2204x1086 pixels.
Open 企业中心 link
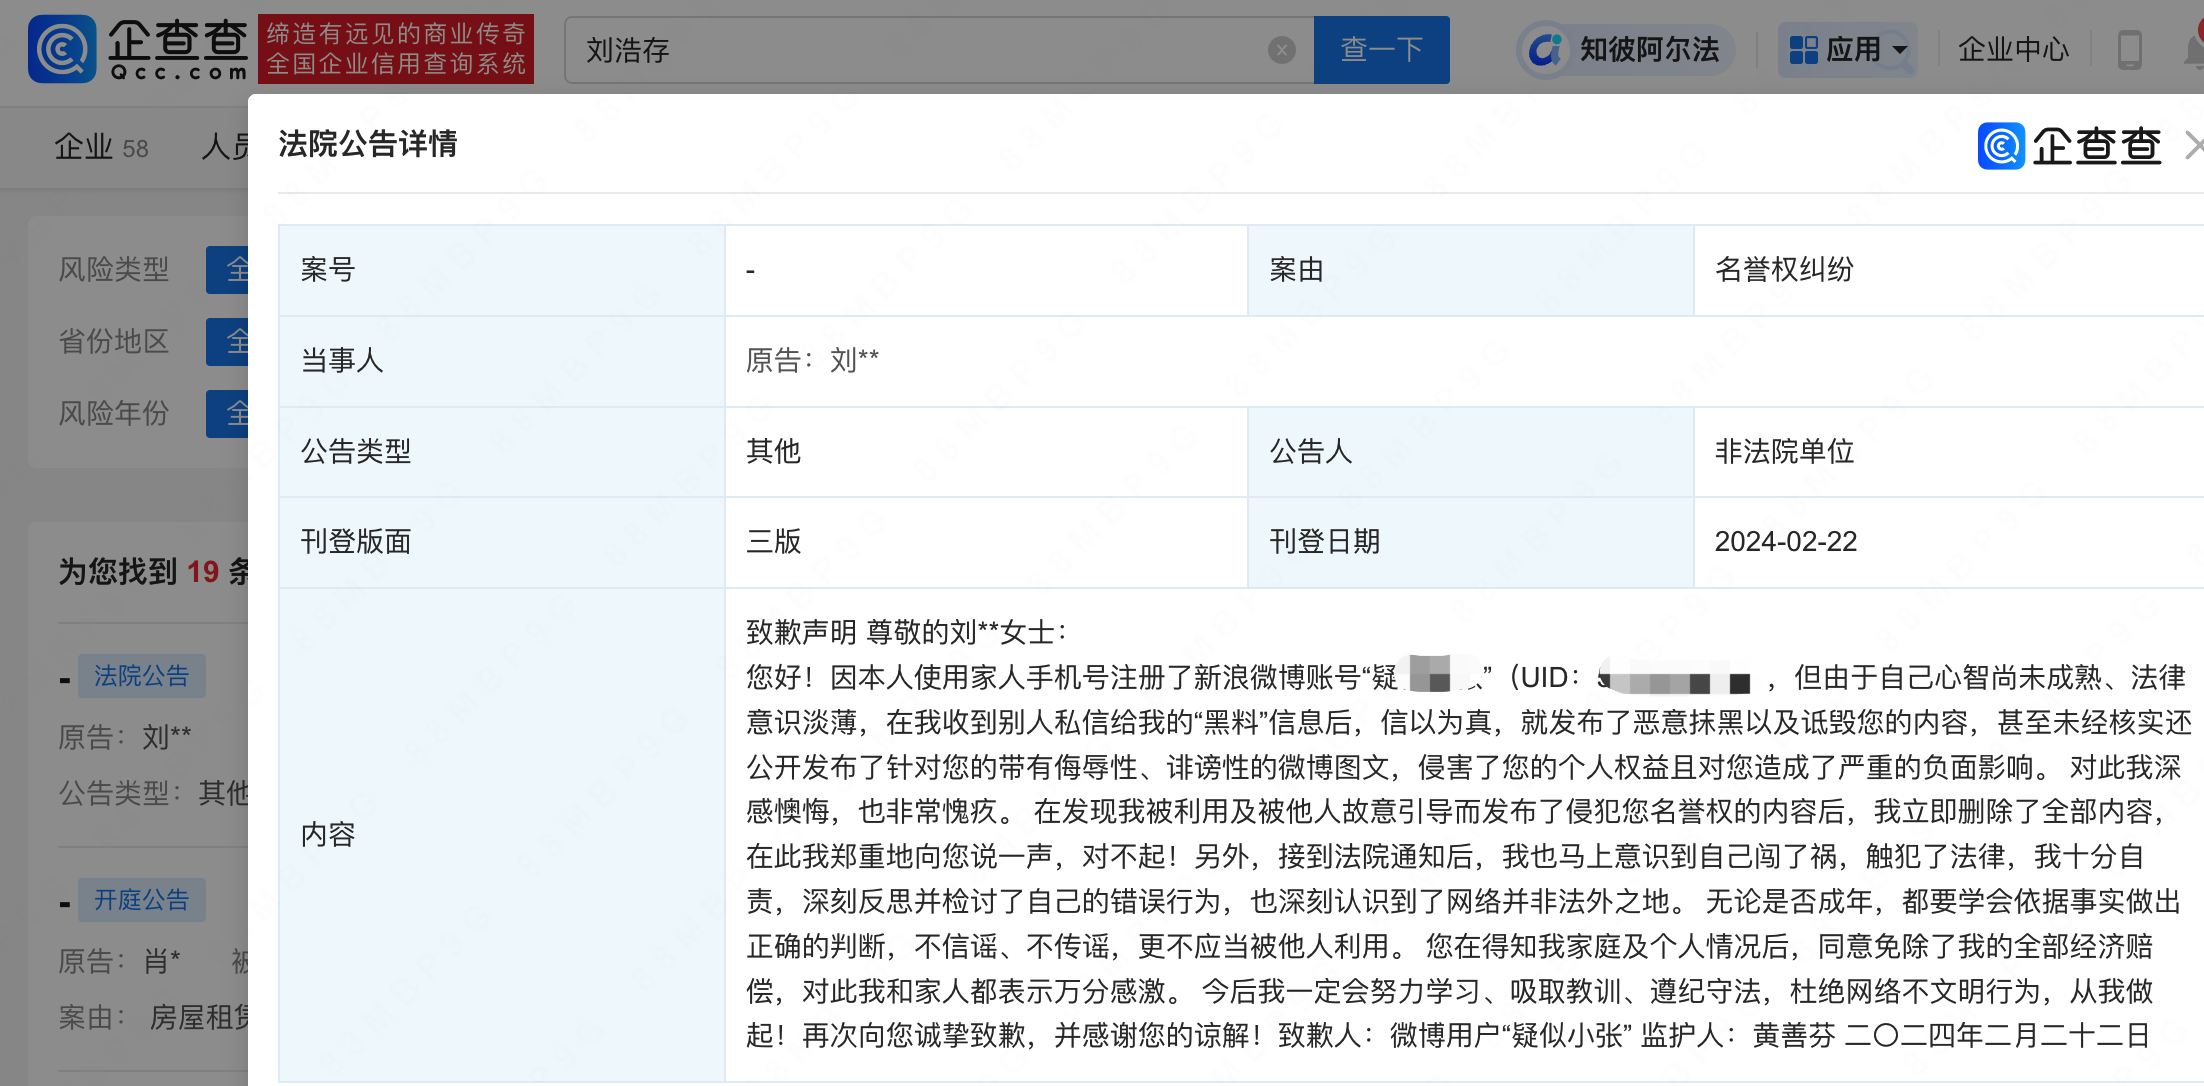pyautogui.click(x=2012, y=49)
